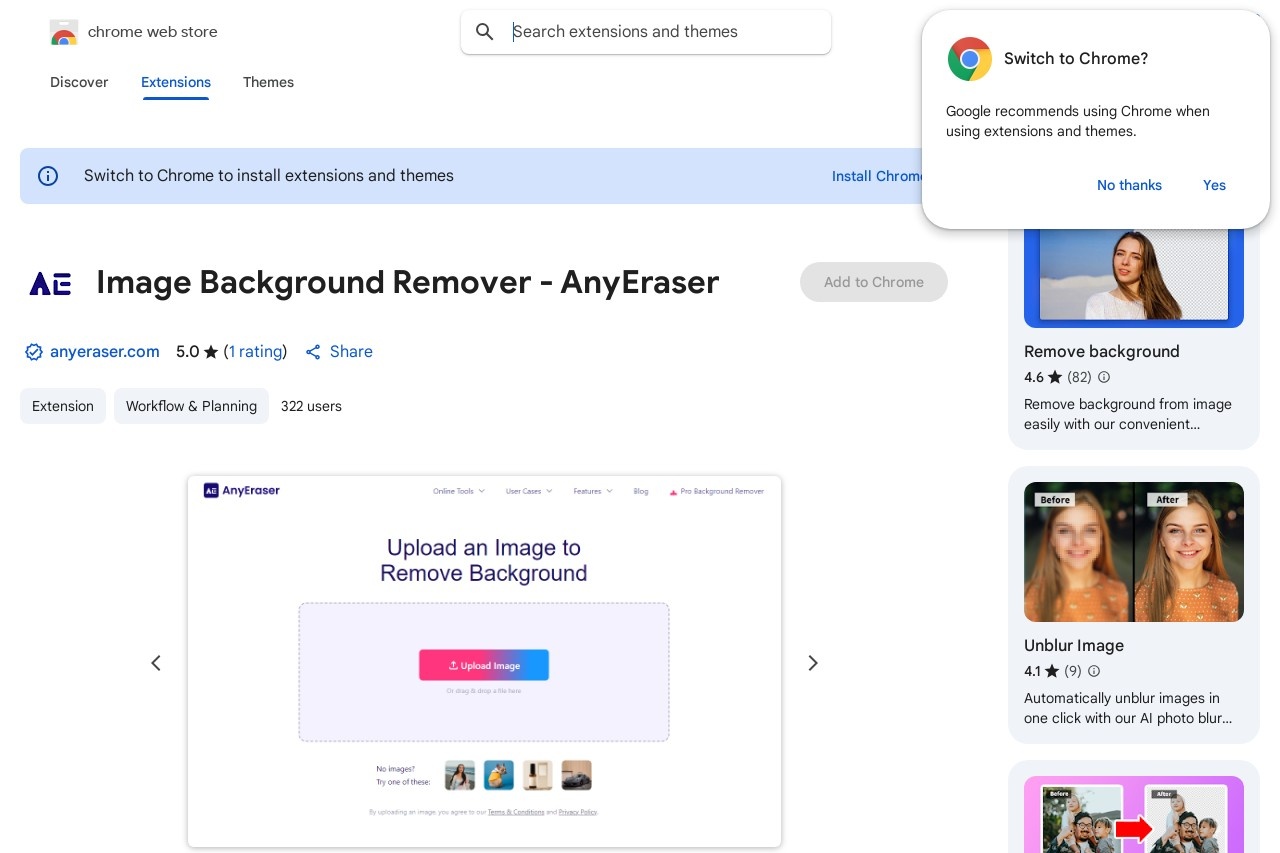
Task: Open the Remove background extension title
Action: (1102, 351)
